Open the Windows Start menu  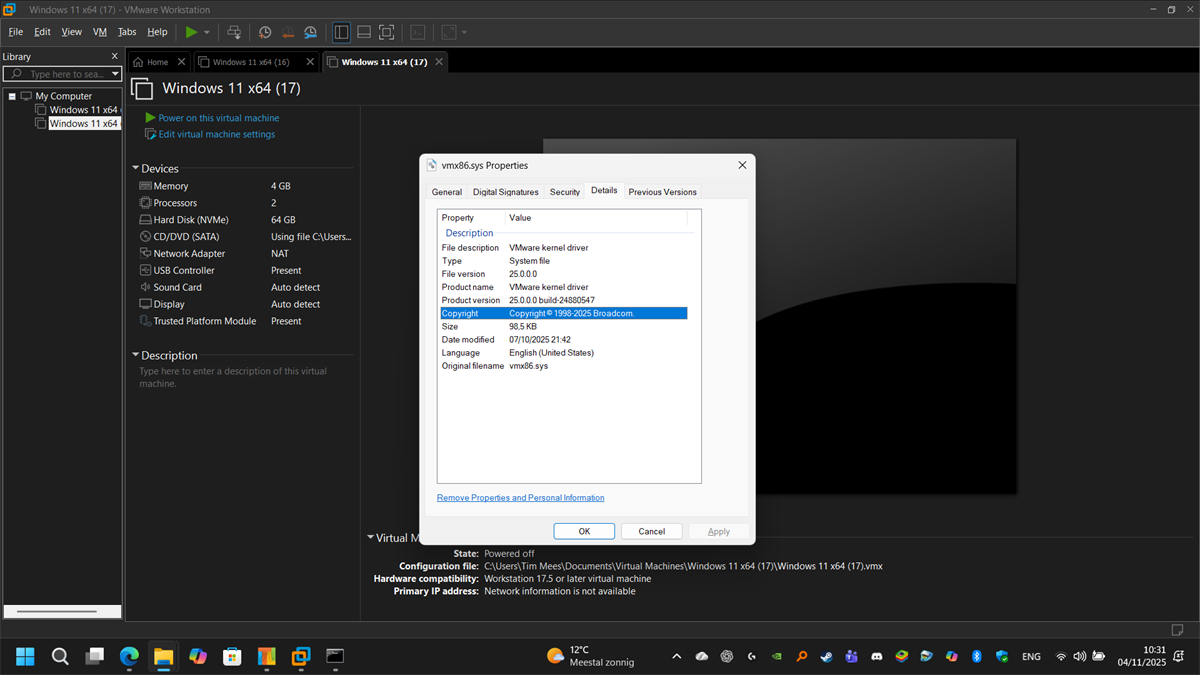(x=25, y=656)
